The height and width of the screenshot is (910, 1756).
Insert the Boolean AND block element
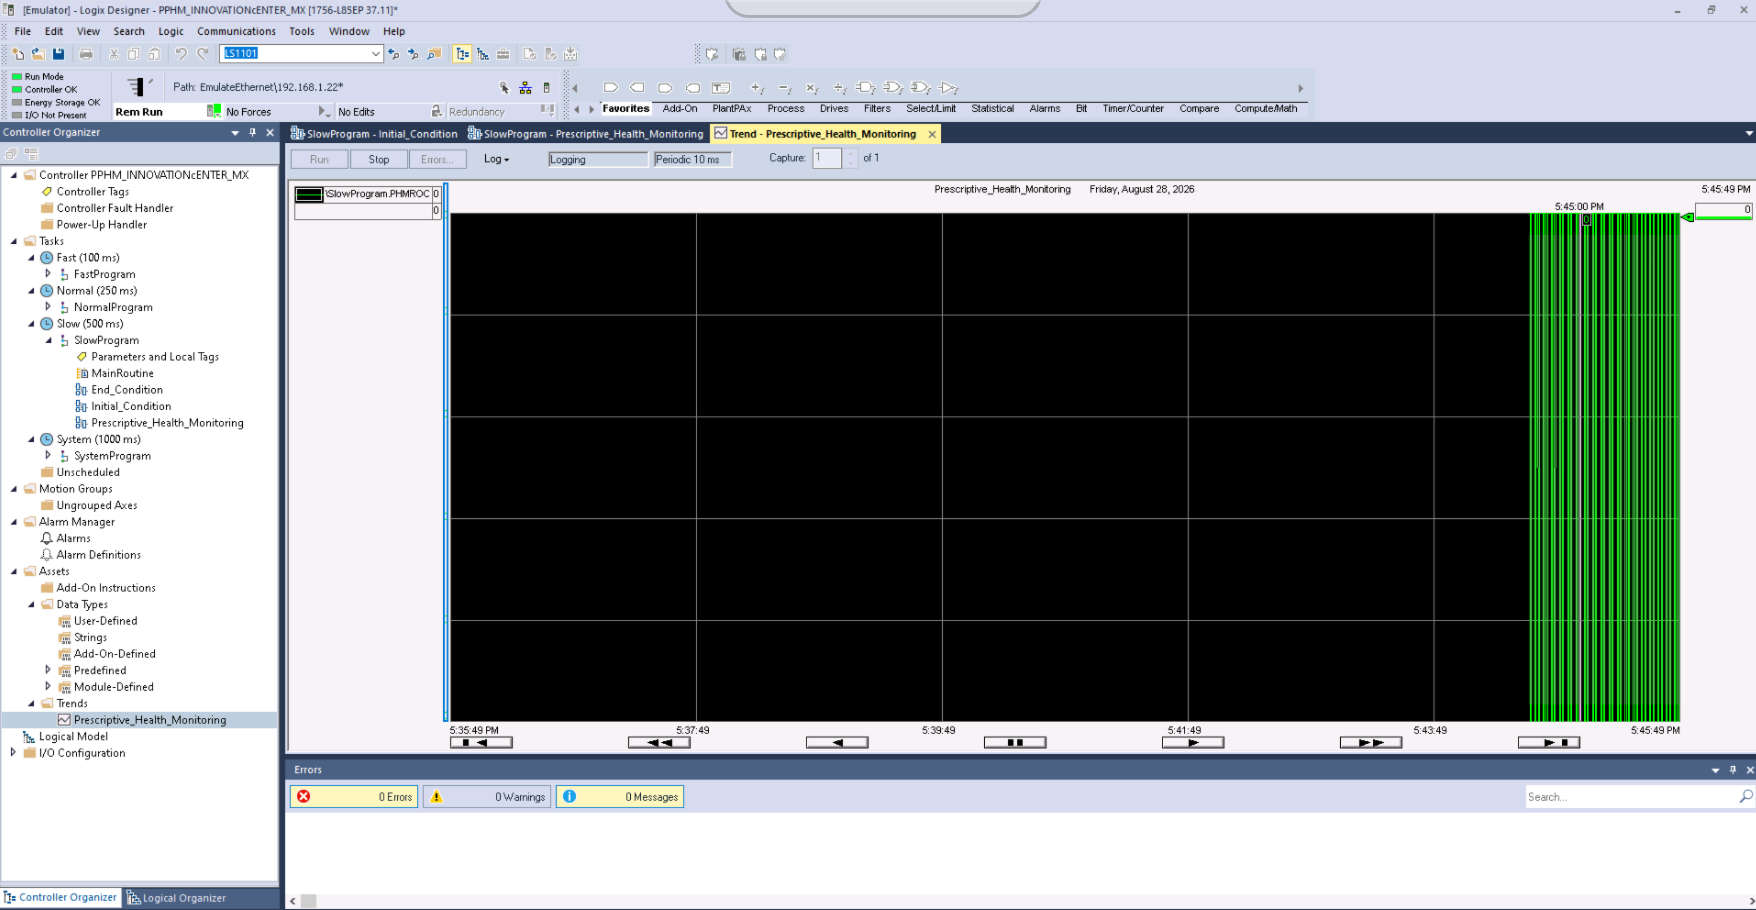[866, 88]
